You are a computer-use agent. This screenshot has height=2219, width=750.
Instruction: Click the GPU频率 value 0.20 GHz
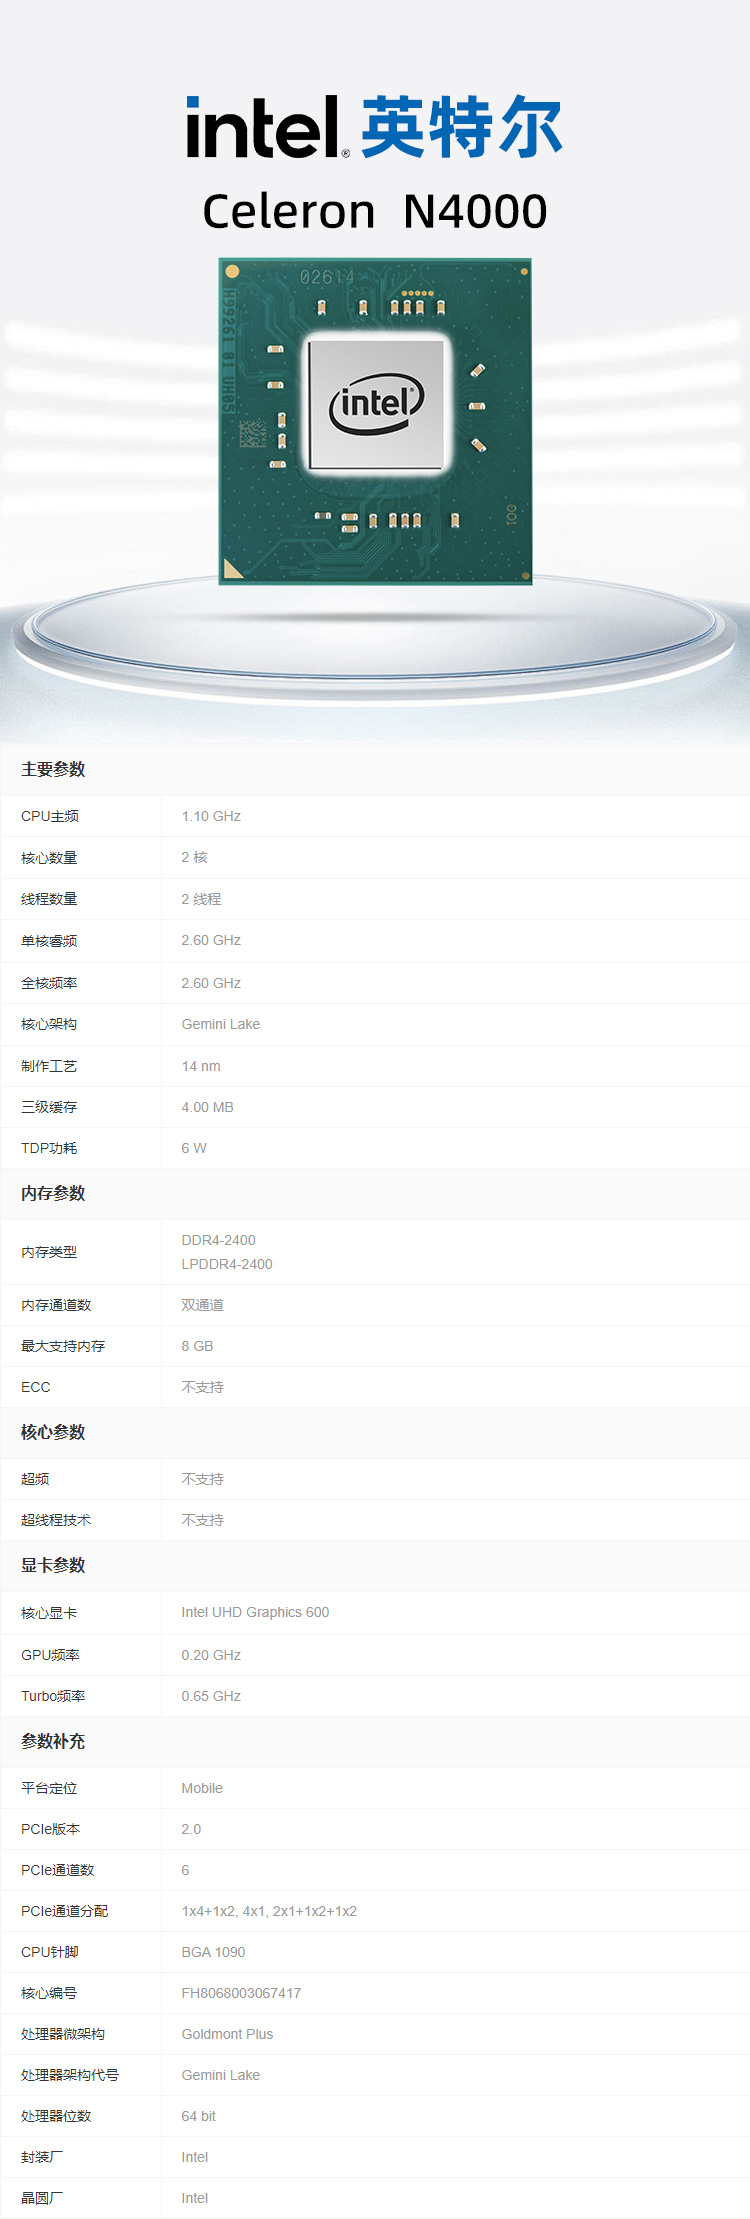pyautogui.click(x=211, y=1655)
